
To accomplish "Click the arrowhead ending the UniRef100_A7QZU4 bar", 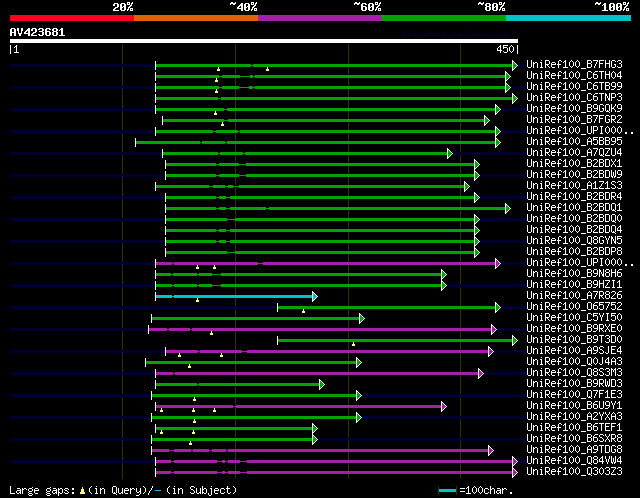I will coord(450,153).
